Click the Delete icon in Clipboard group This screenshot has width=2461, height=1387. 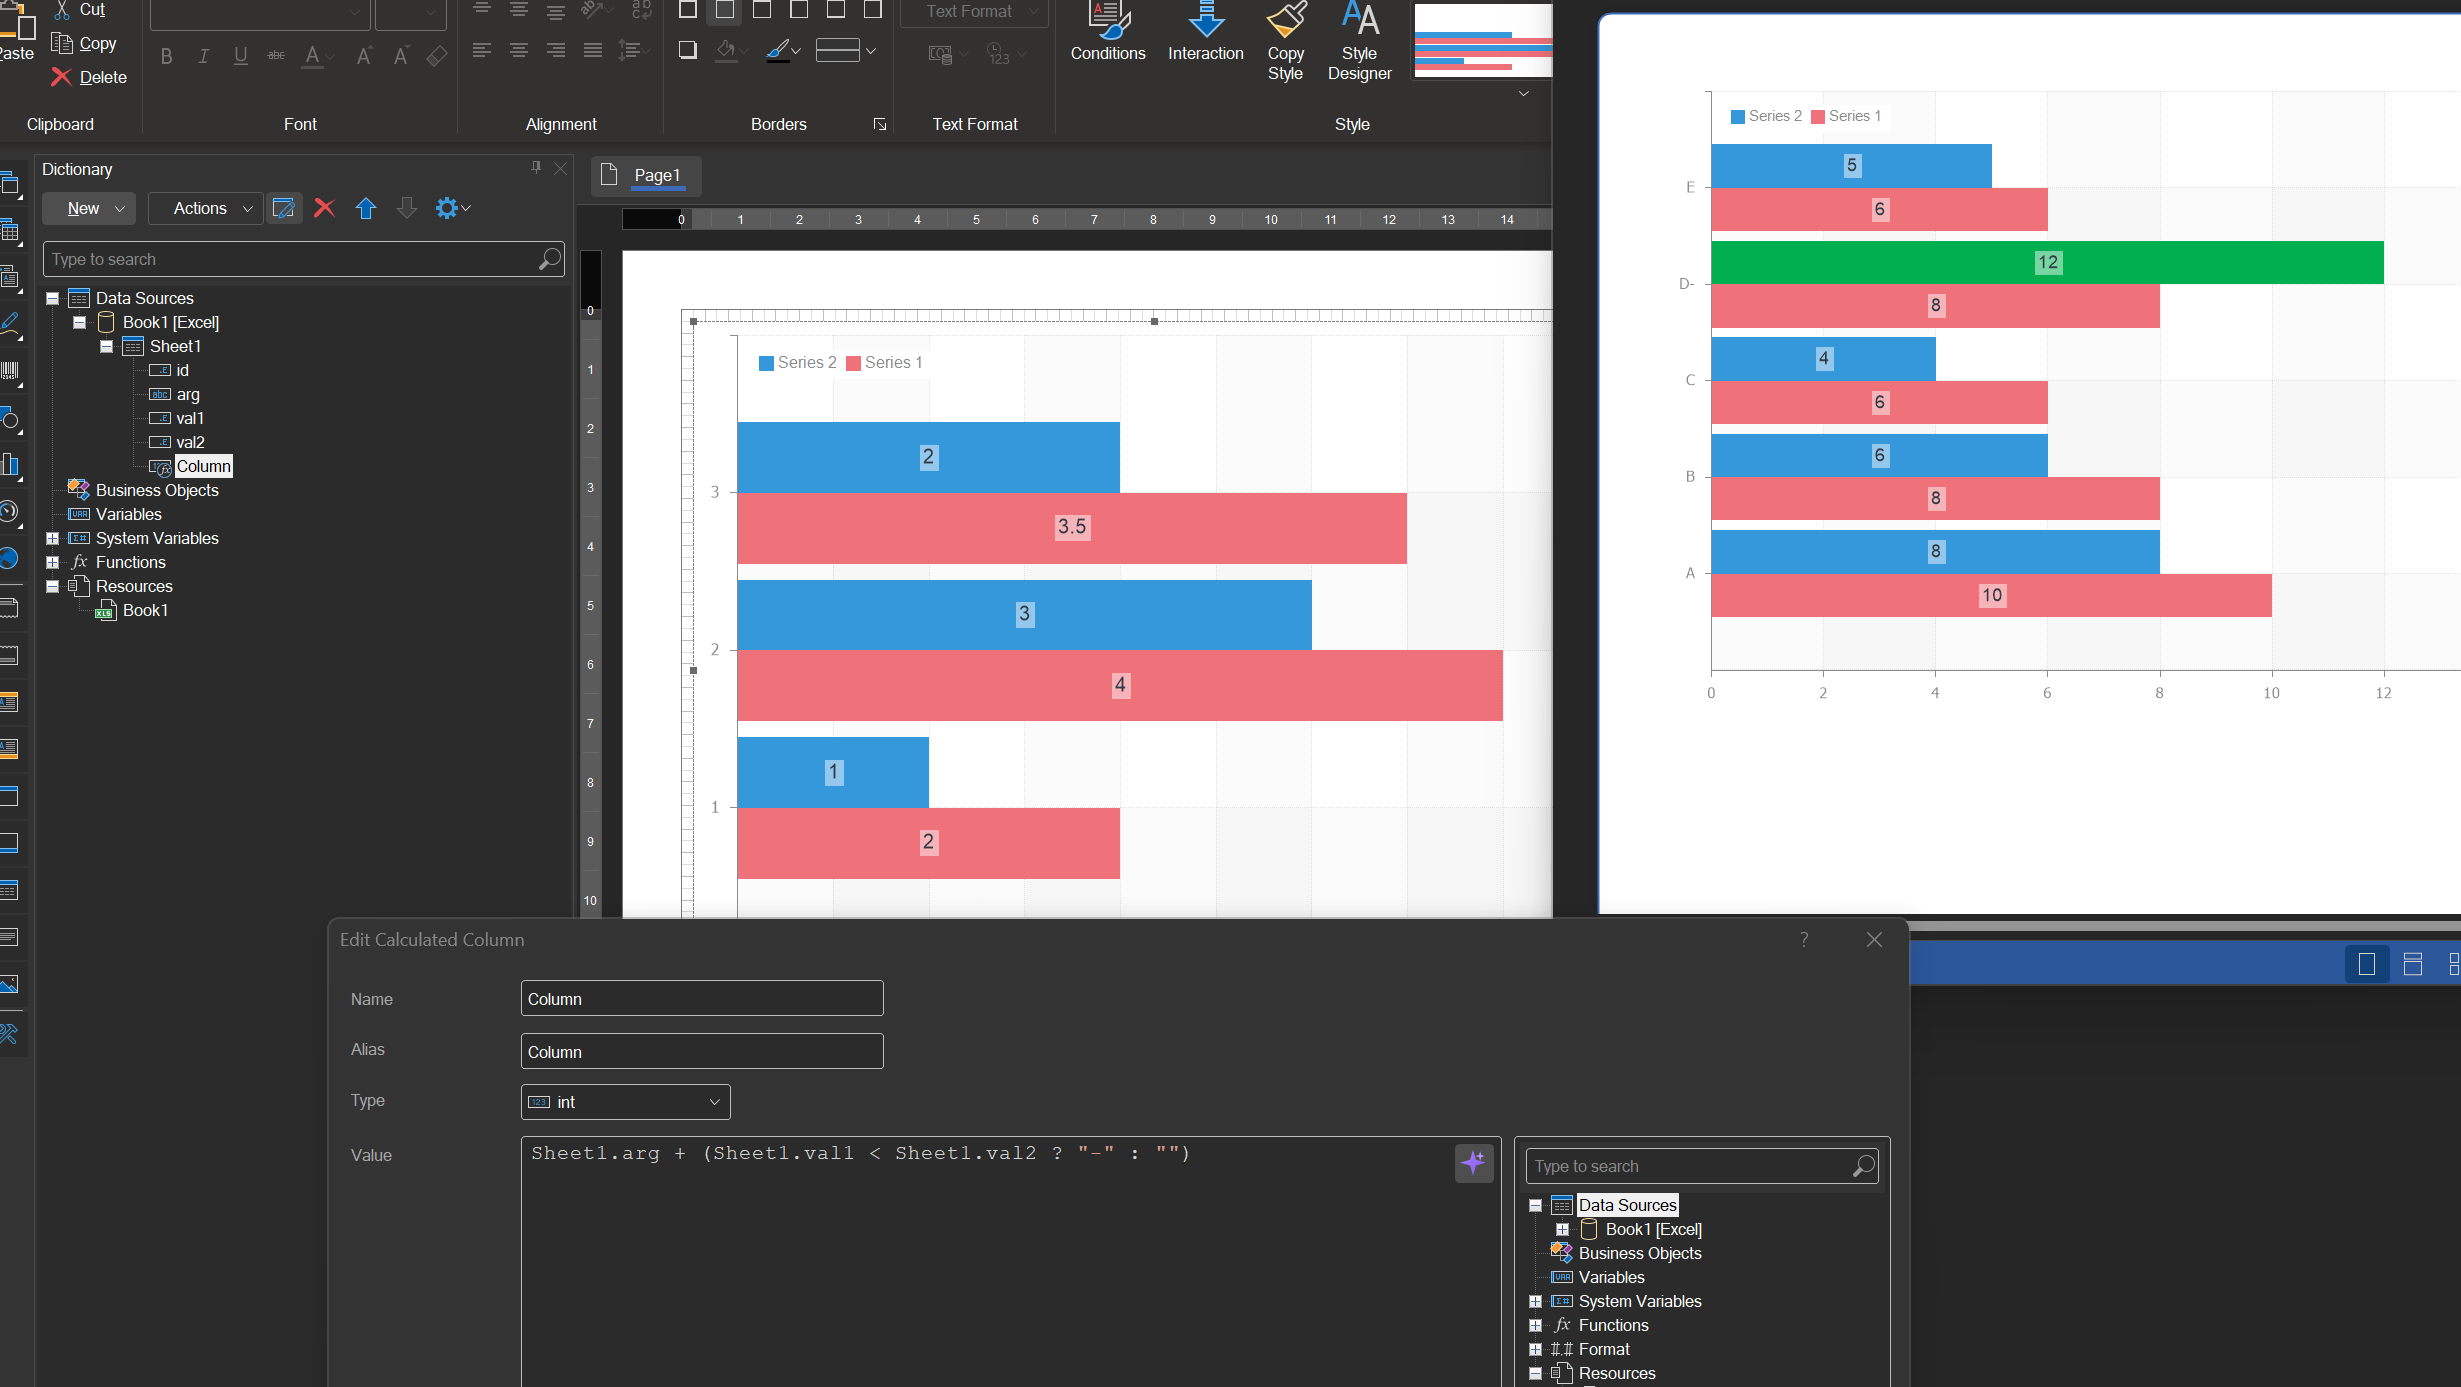[61, 77]
